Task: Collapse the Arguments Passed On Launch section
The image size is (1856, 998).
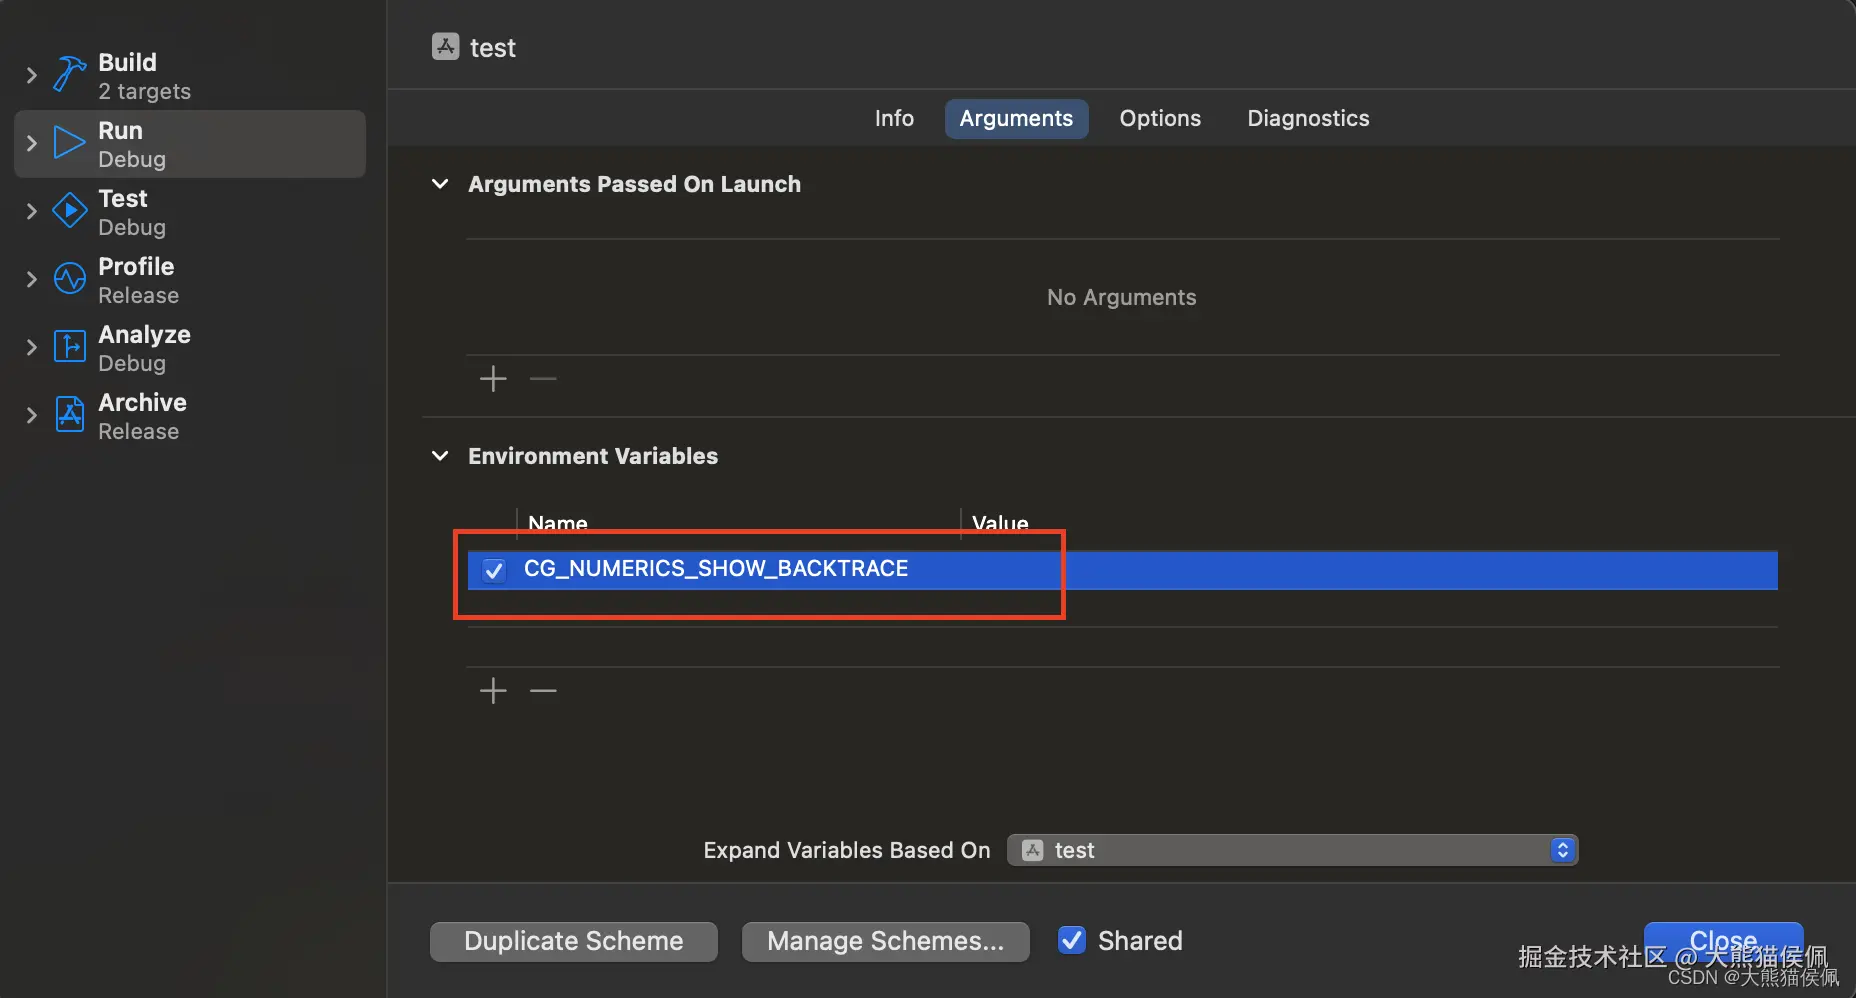Action: pos(440,184)
